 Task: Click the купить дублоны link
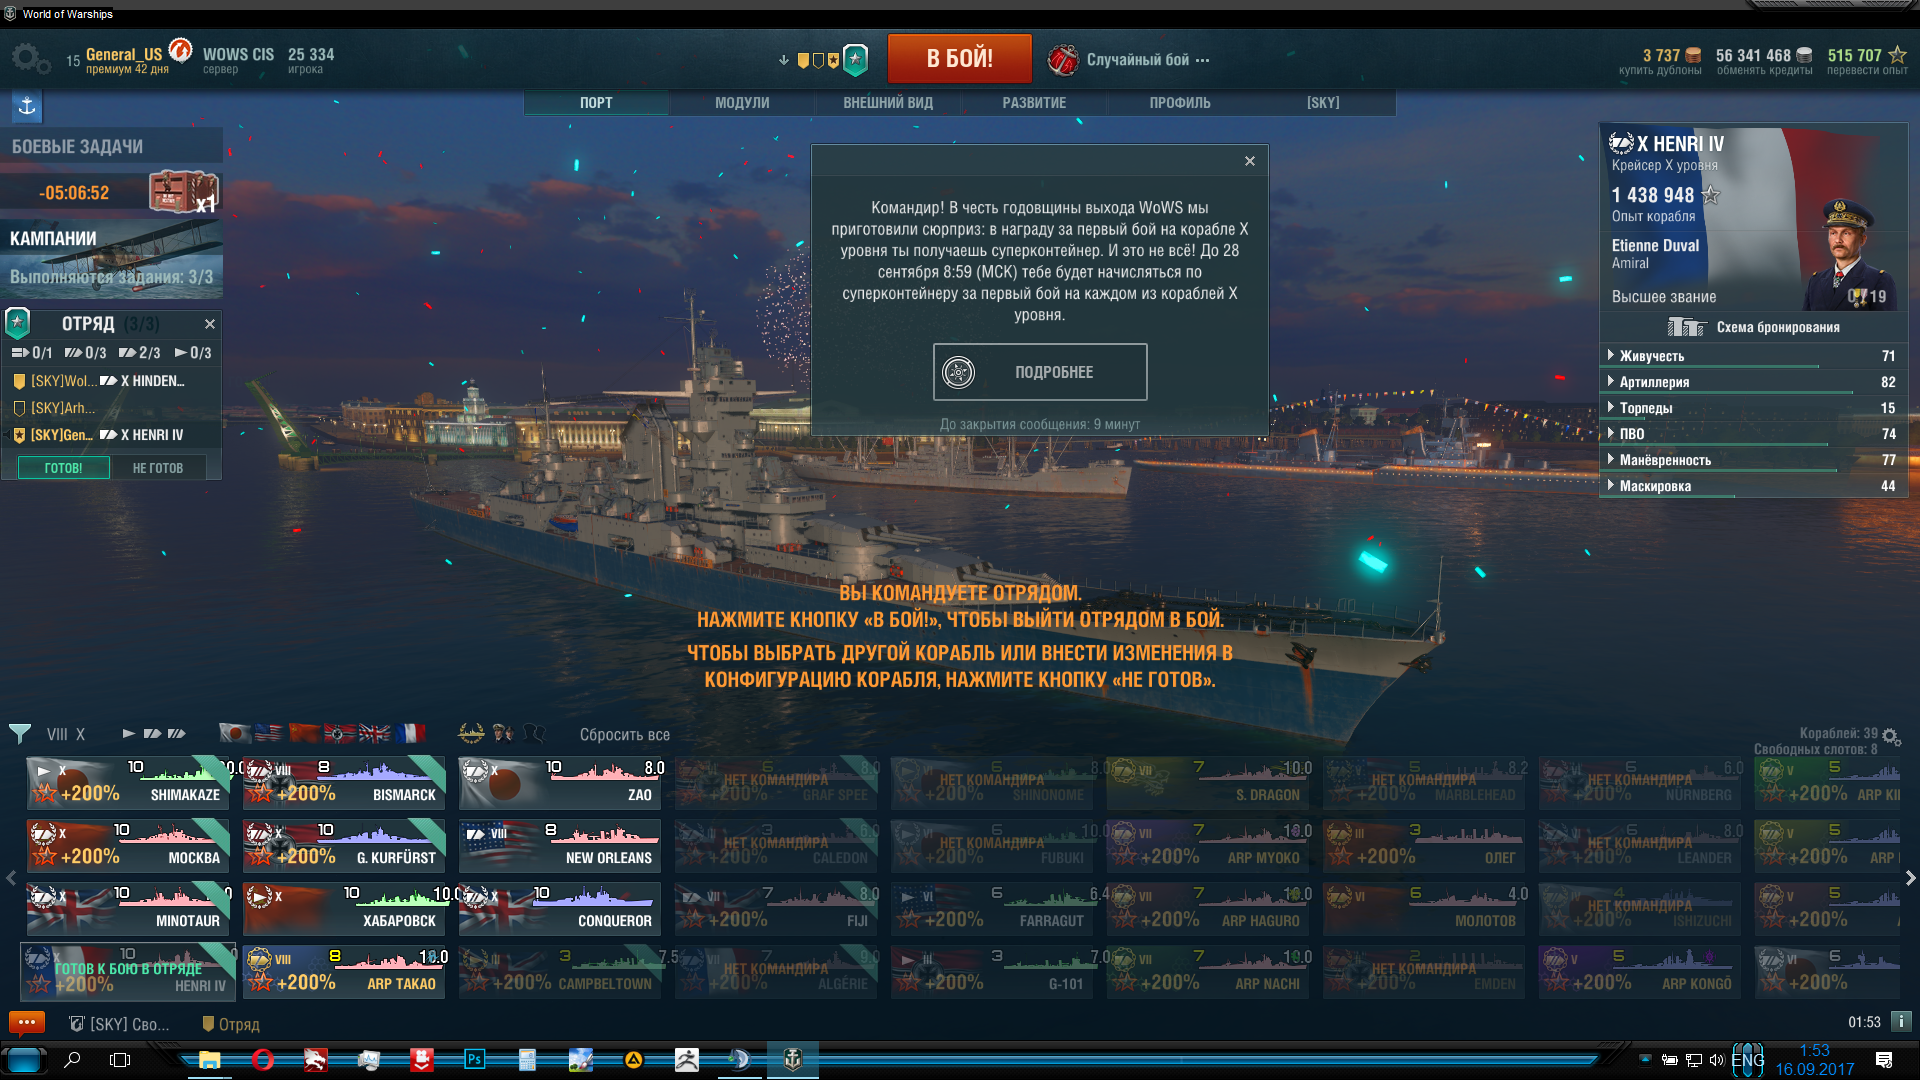coord(1660,71)
